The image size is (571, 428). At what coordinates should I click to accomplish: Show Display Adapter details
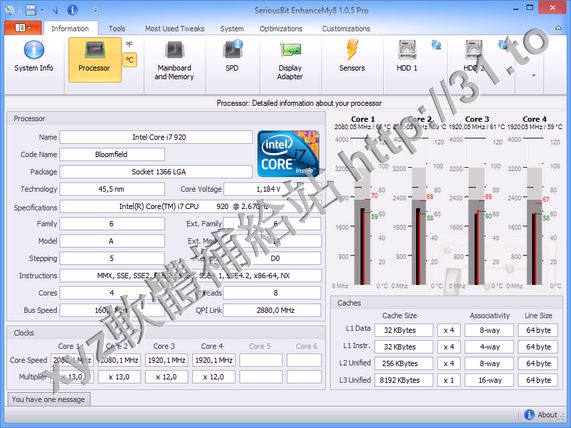pos(290,61)
